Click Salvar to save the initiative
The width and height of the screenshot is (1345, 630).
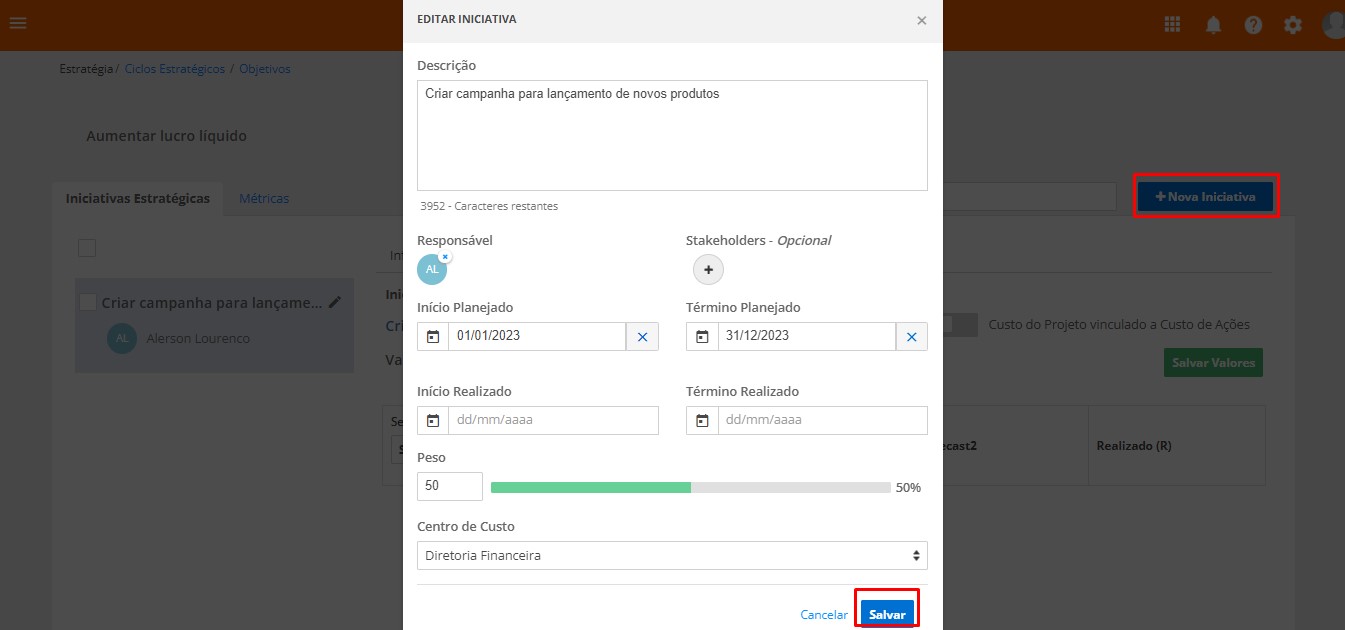887,614
